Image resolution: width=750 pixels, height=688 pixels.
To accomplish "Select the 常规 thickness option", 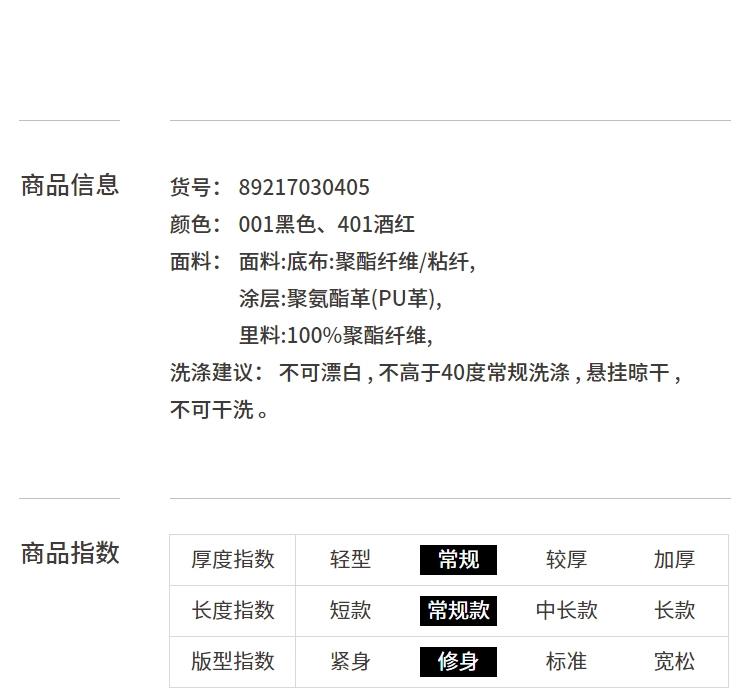I will 458,560.
